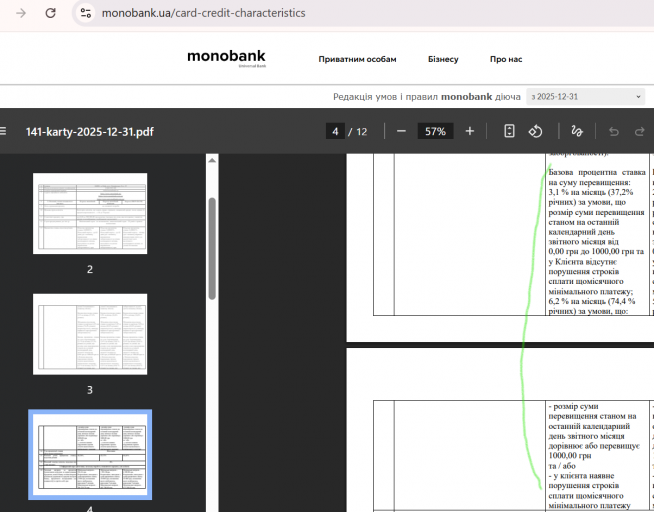Click the file name 141-karty-2025-12-31.pdf
Viewport: 654px width, 512px height.
(90, 132)
